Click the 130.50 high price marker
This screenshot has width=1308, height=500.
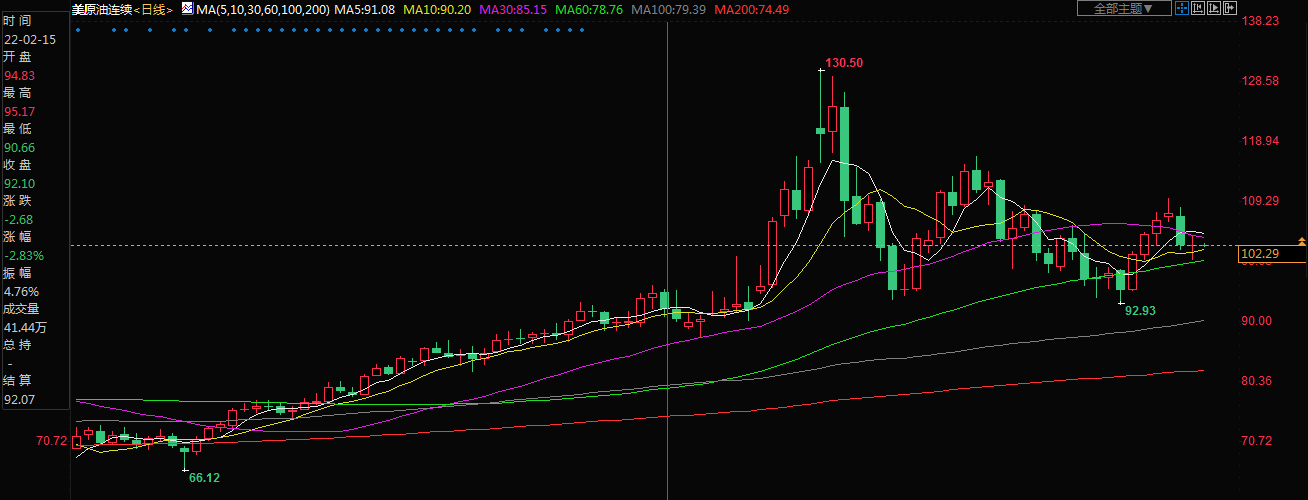[x=845, y=63]
